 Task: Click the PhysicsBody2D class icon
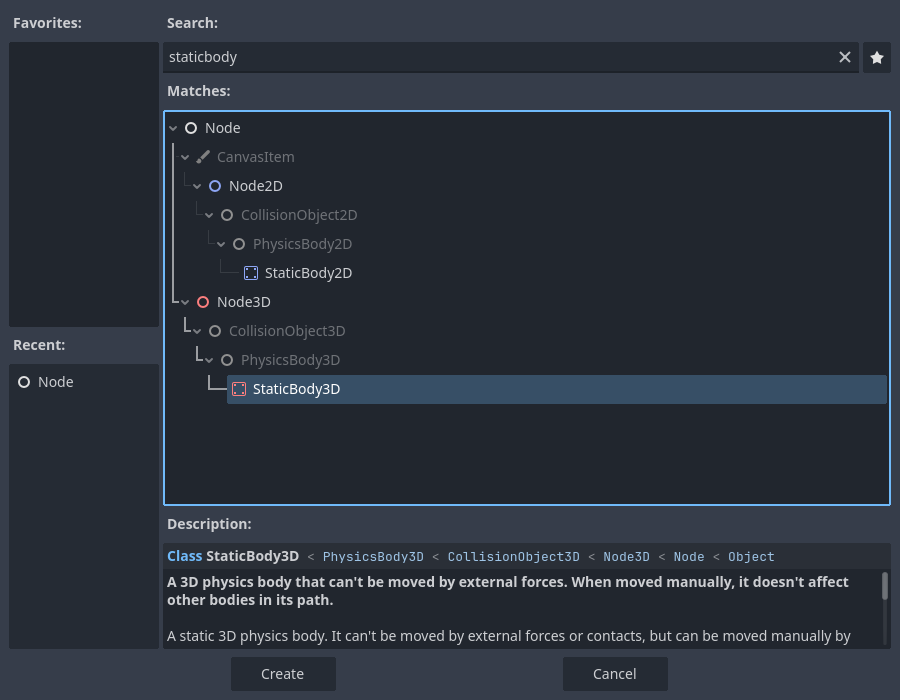point(239,243)
